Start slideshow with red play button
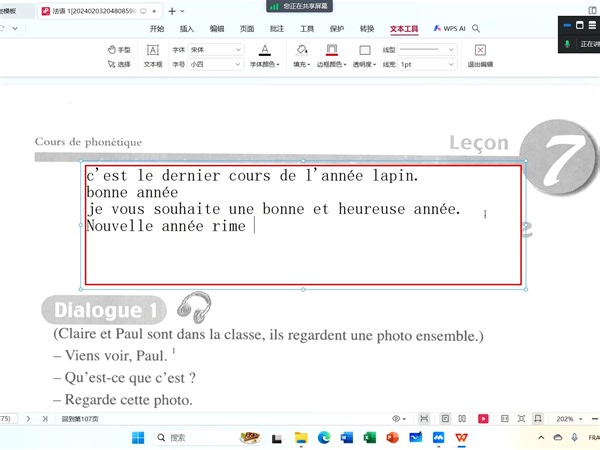 (483, 419)
